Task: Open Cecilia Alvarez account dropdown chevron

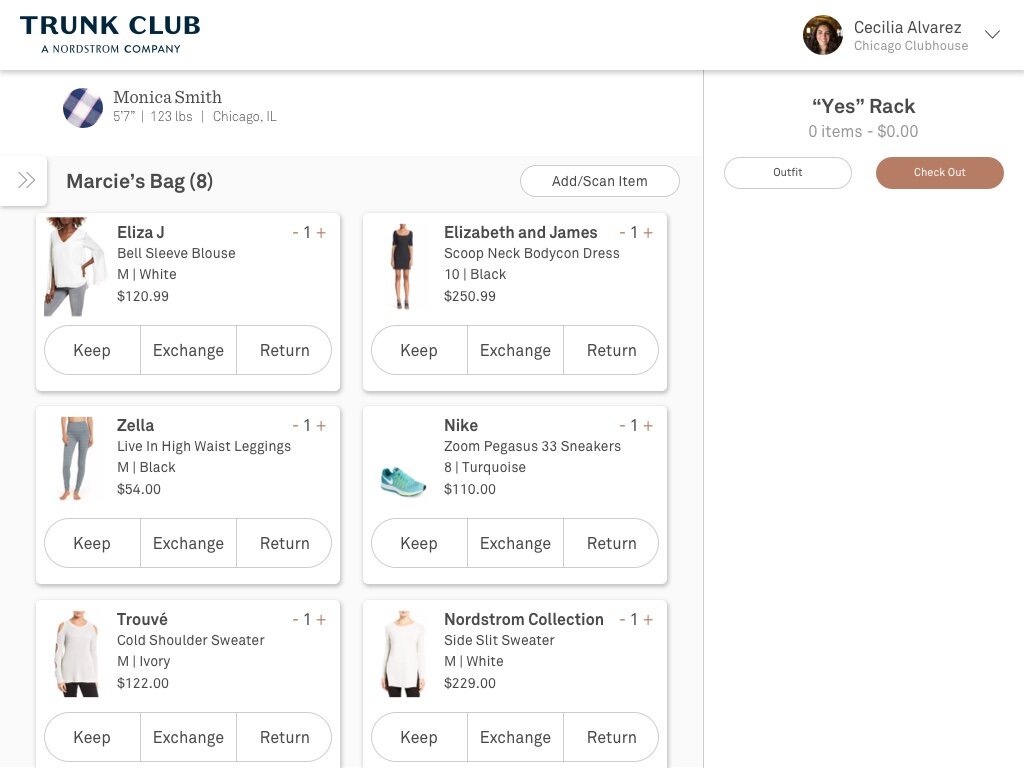Action: tap(992, 35)
